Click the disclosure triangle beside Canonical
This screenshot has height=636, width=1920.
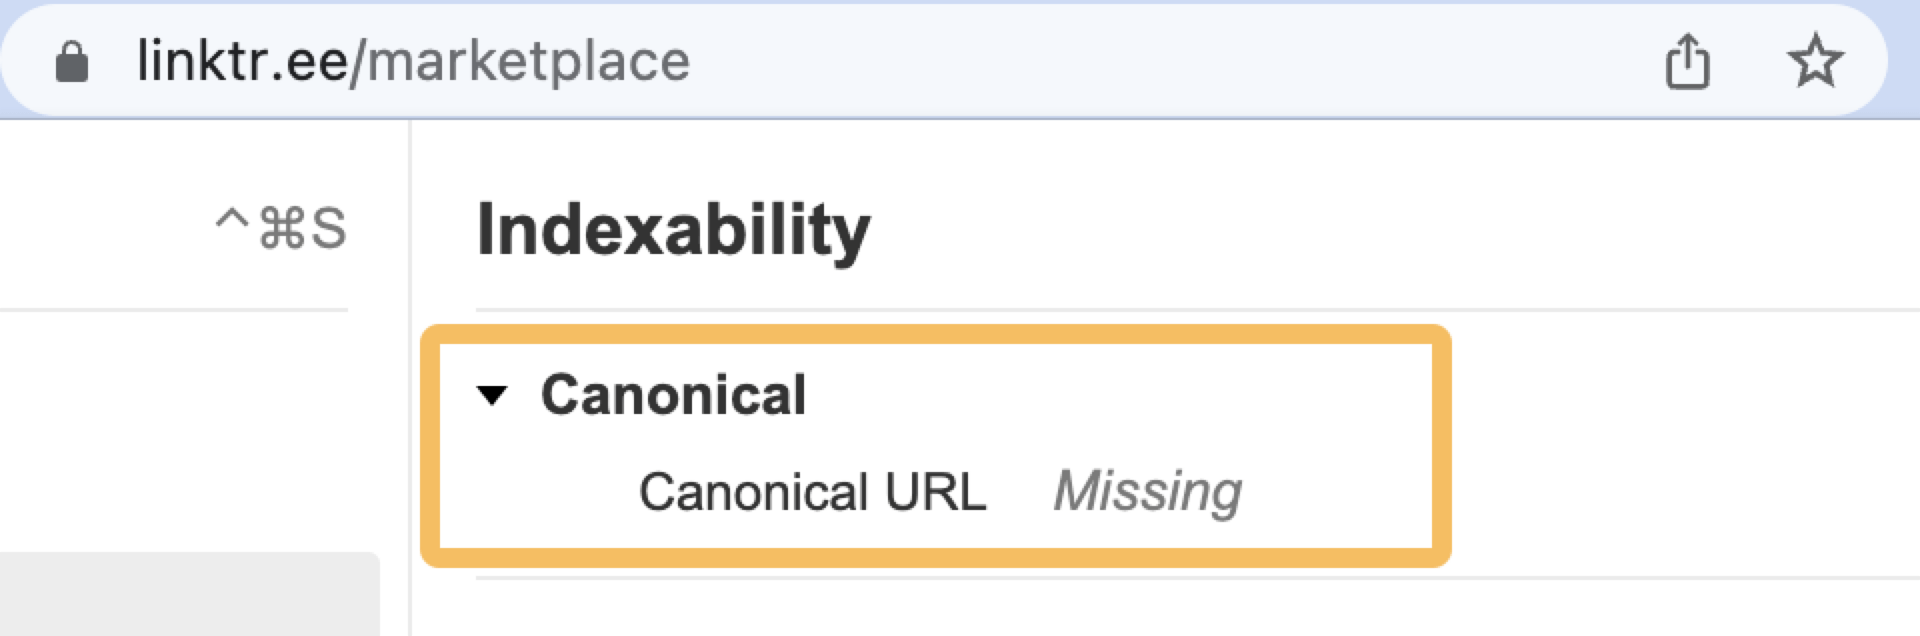tap(492, 396)
